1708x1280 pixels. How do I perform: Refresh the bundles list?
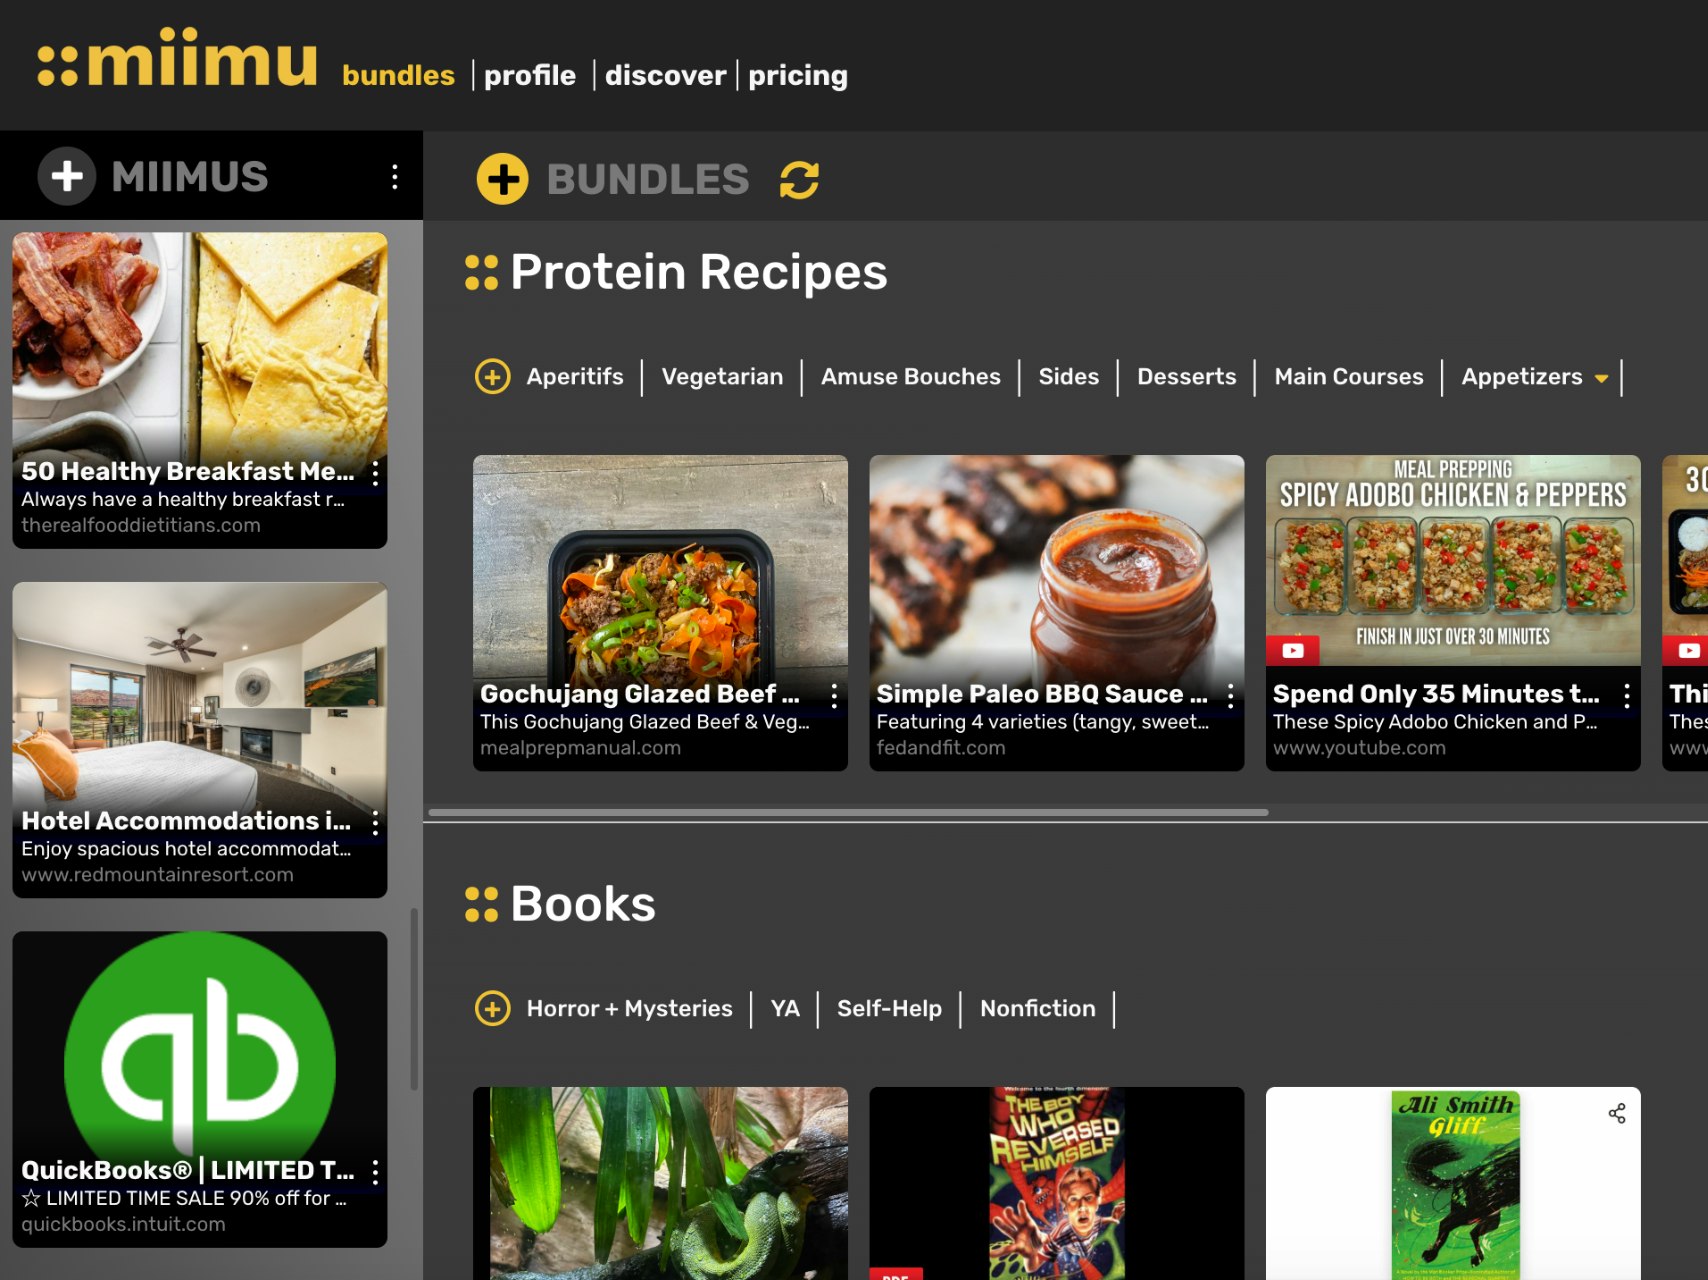pyautogui.click(x=799, y=180)
